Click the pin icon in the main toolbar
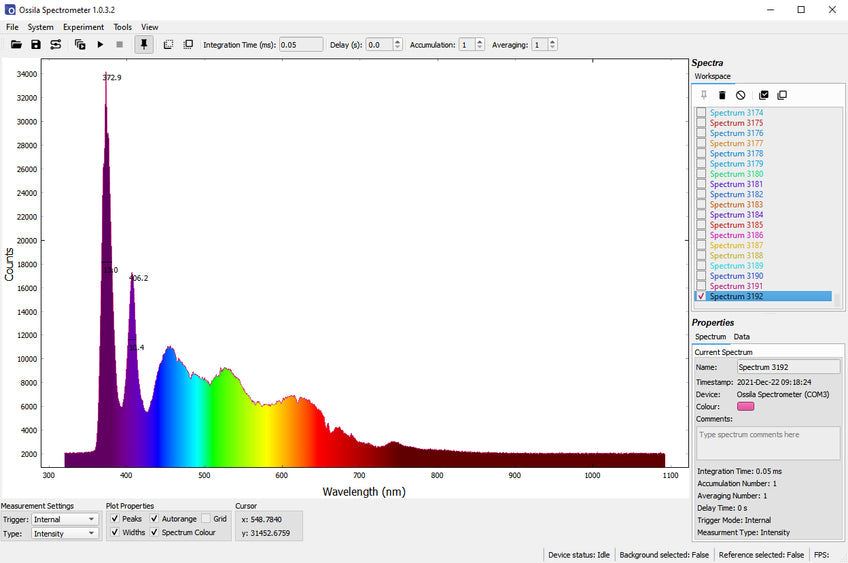848x563 pixels. point(144,45)
